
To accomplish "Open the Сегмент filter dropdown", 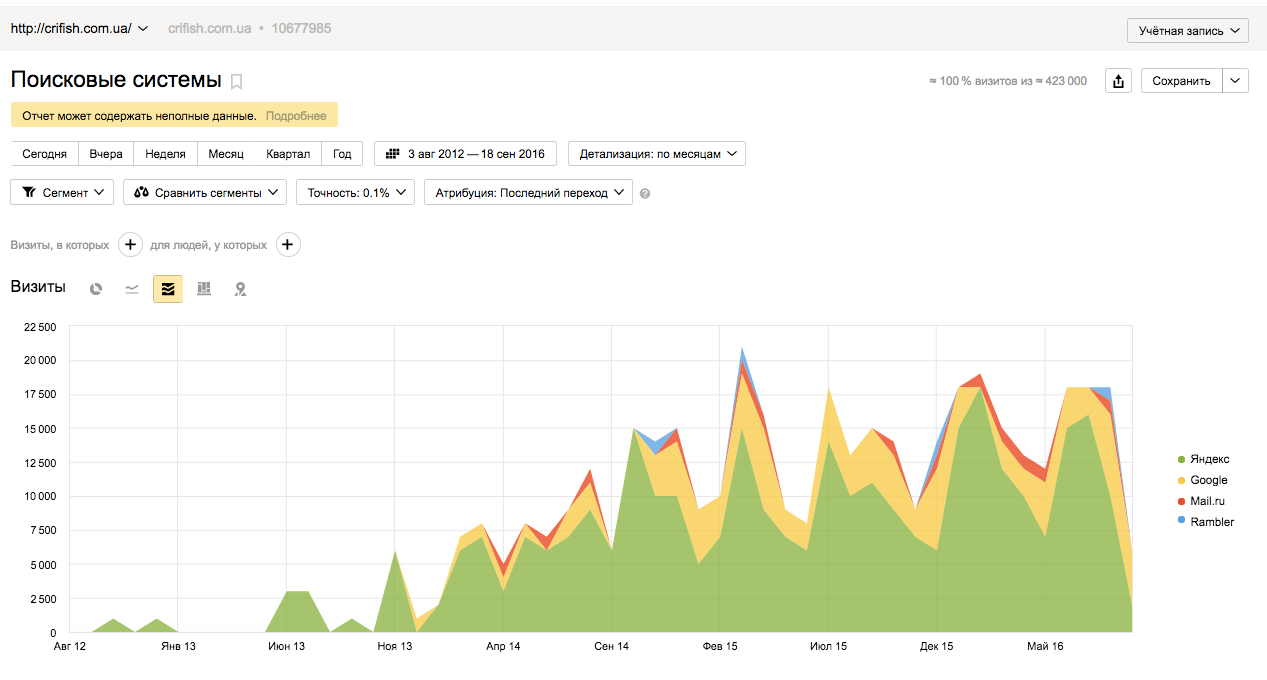I will (x=62, y=192).
